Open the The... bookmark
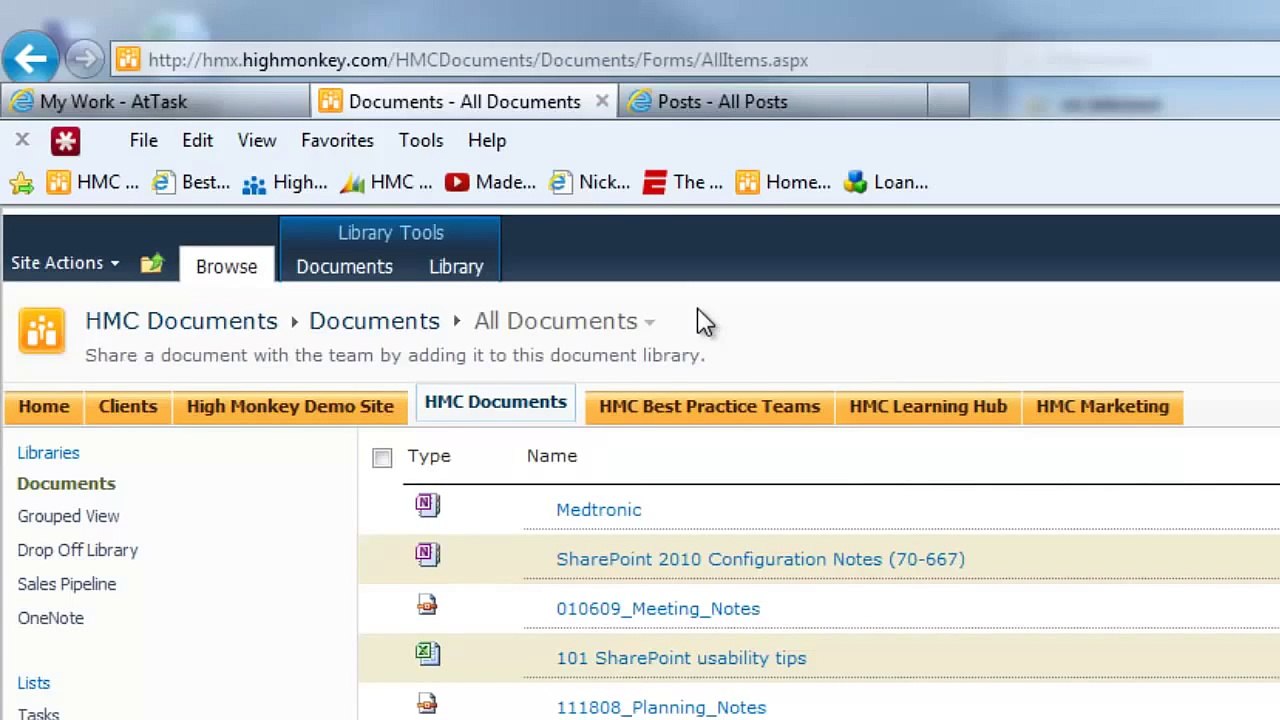The width and height of the screenshot is (1280, 720). coord(683,183)
